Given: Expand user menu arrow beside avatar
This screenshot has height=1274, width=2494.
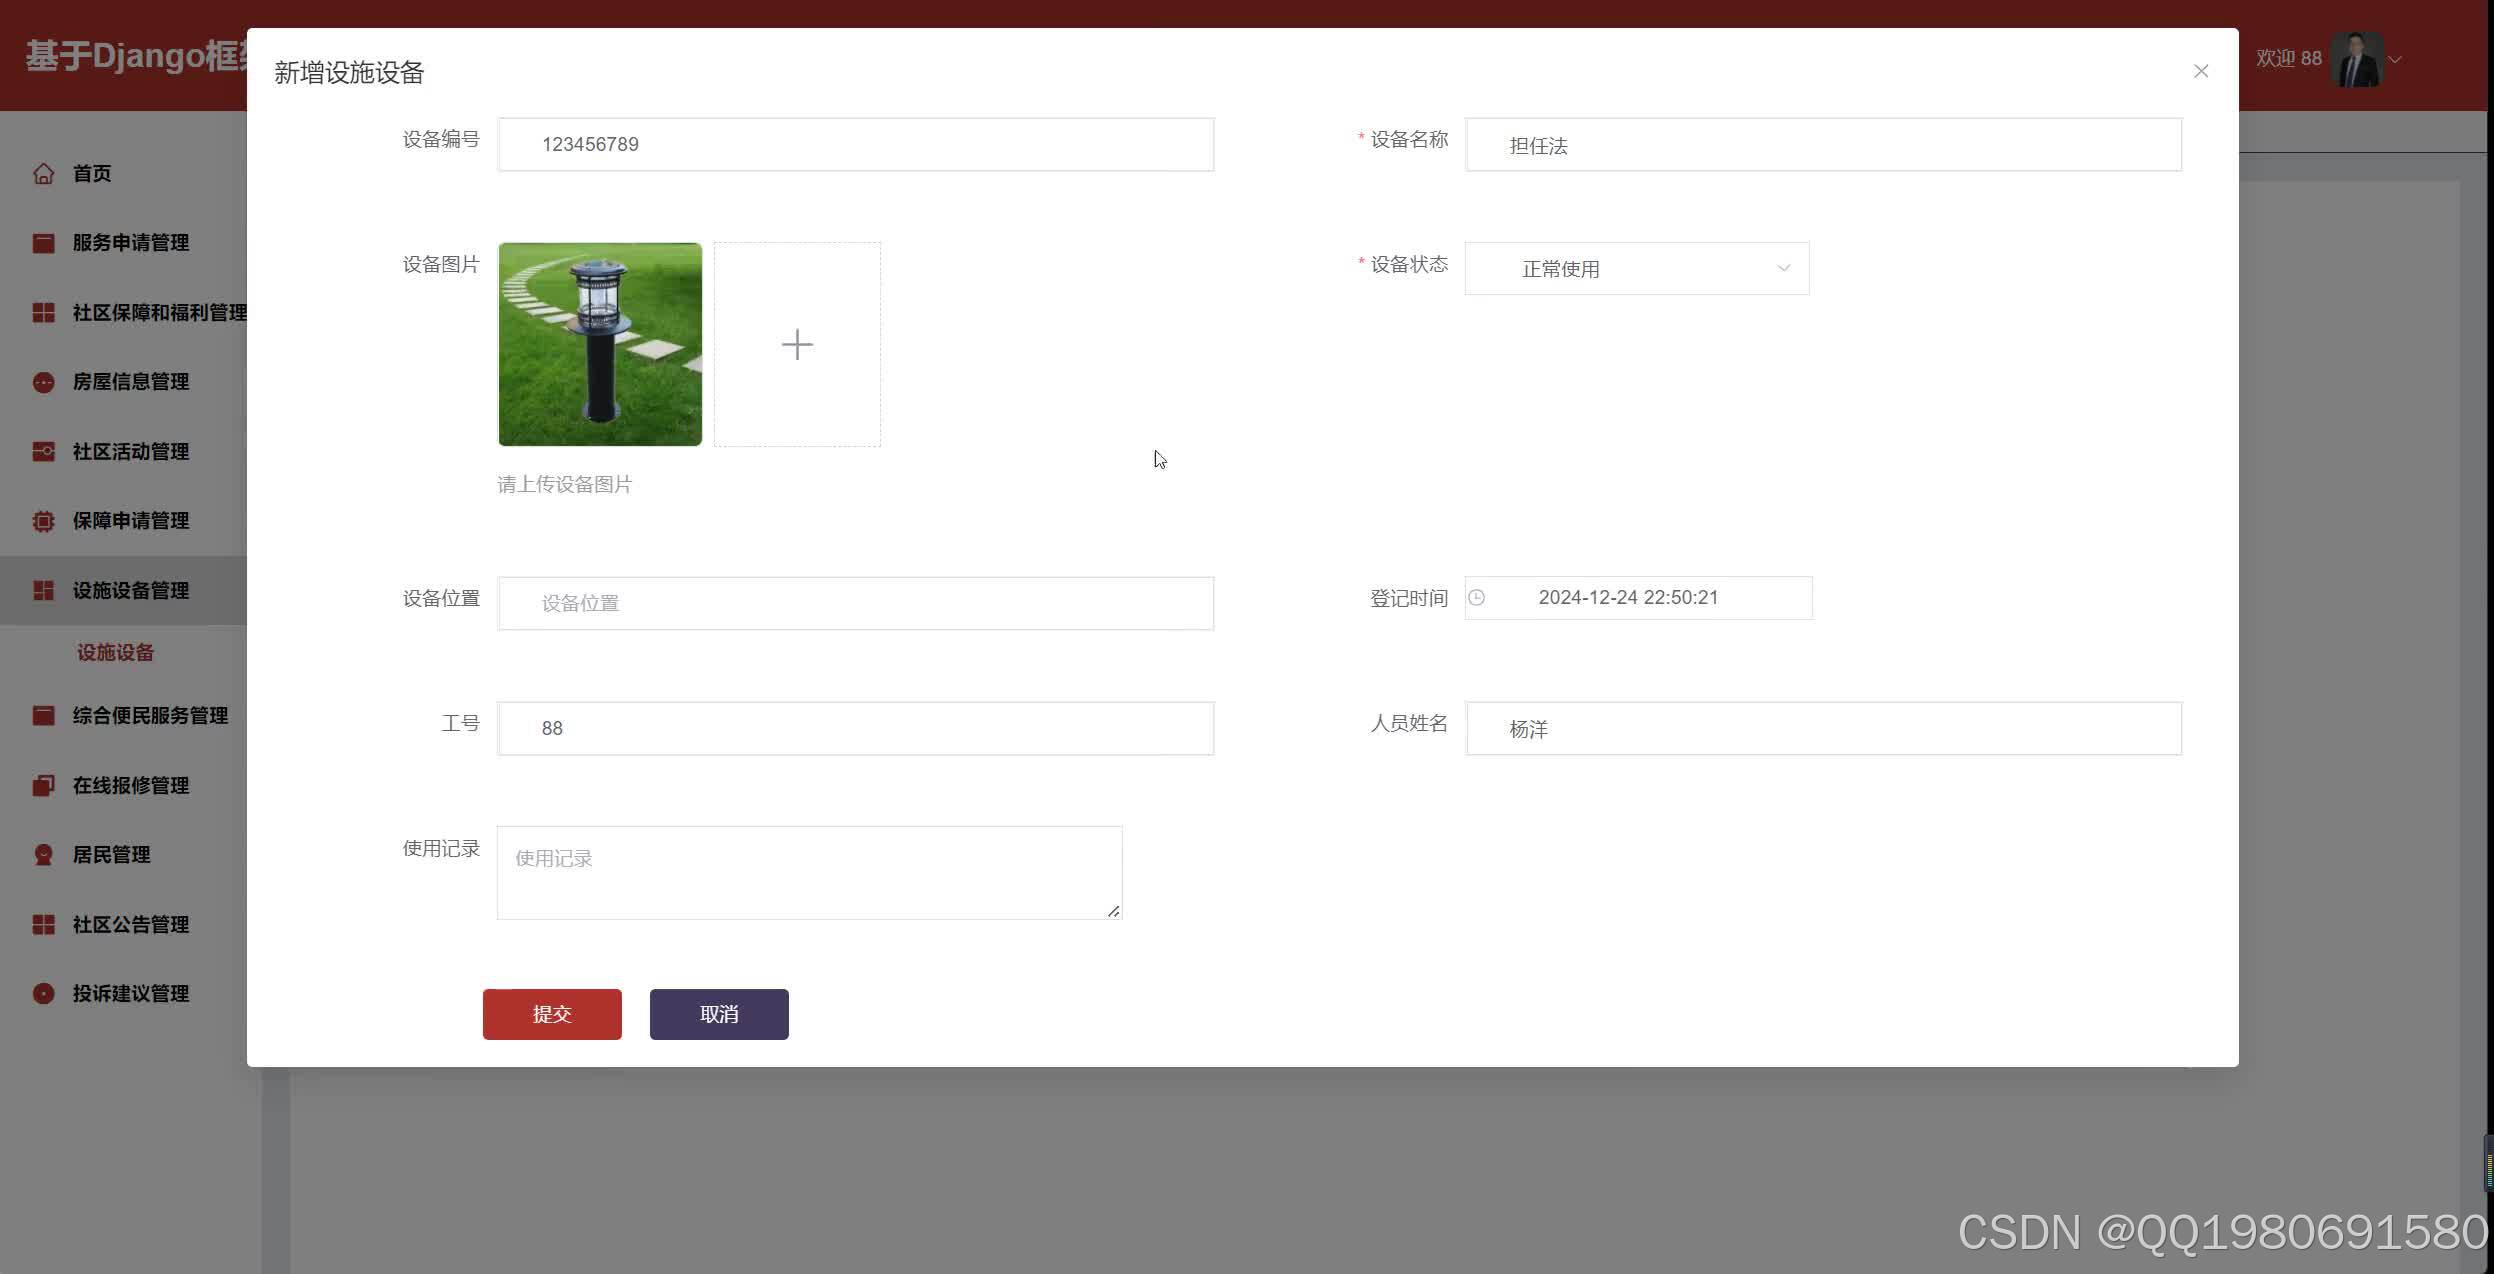Looking at the screenshot, I should (2395, 60).
